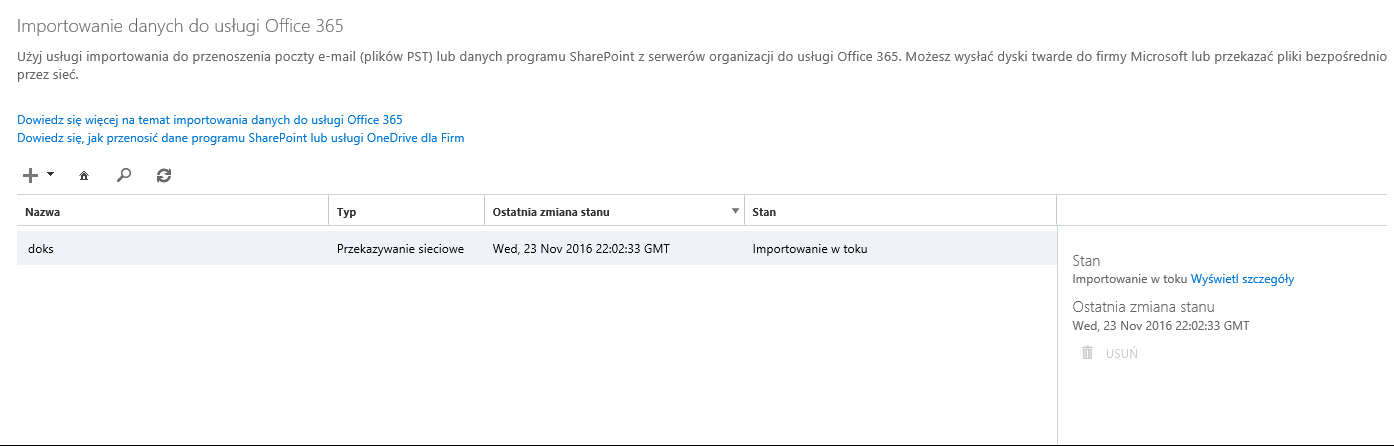Open Wyświetl szczegóły details link

[x=1242, y=280]
